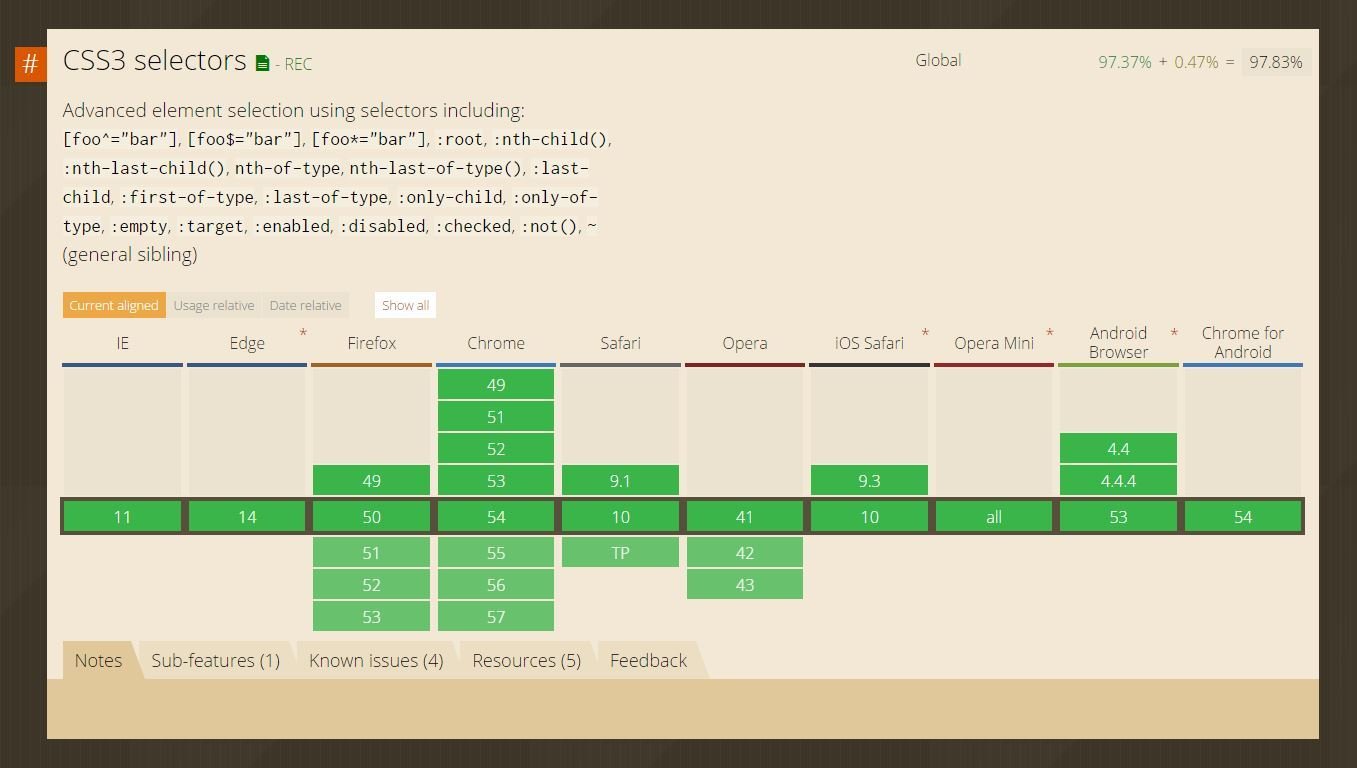Select the Current aligned view
Viewport: 1357px width, 768px height.
[114, 305]
